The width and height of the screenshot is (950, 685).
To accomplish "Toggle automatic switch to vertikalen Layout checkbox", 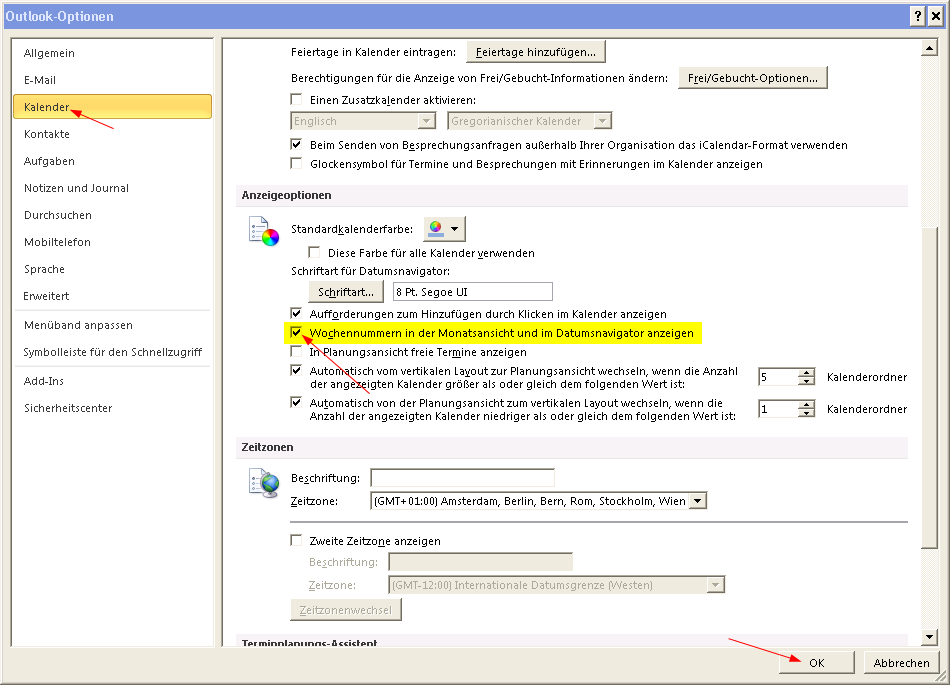I will pos(296,403).
